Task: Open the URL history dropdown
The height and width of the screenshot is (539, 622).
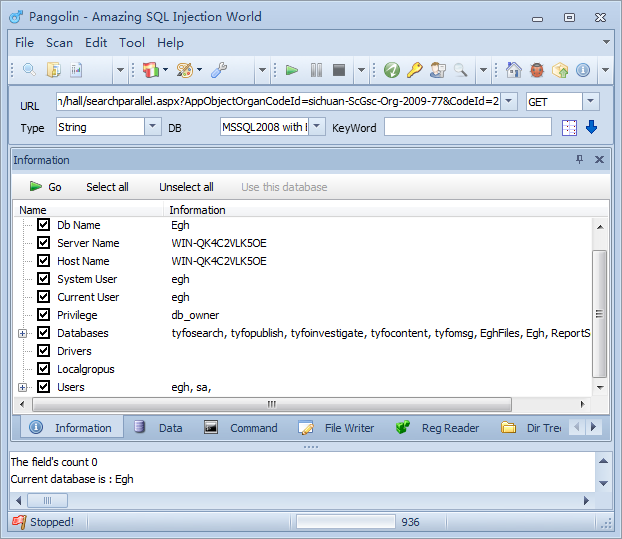Action: click(x=509, y=101)
